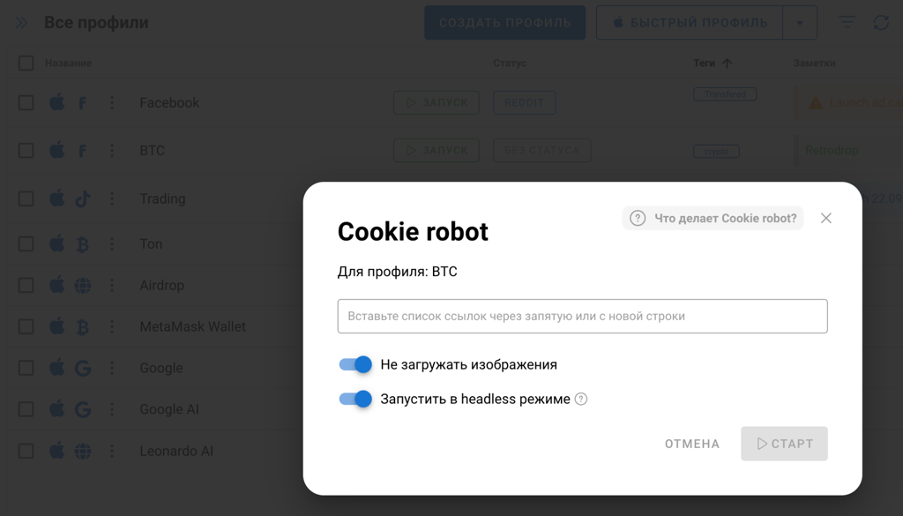The width and height of the screenshot is (904, 516).
Task: Click the refresh icon in top toolbar
Action: point(881,22)
